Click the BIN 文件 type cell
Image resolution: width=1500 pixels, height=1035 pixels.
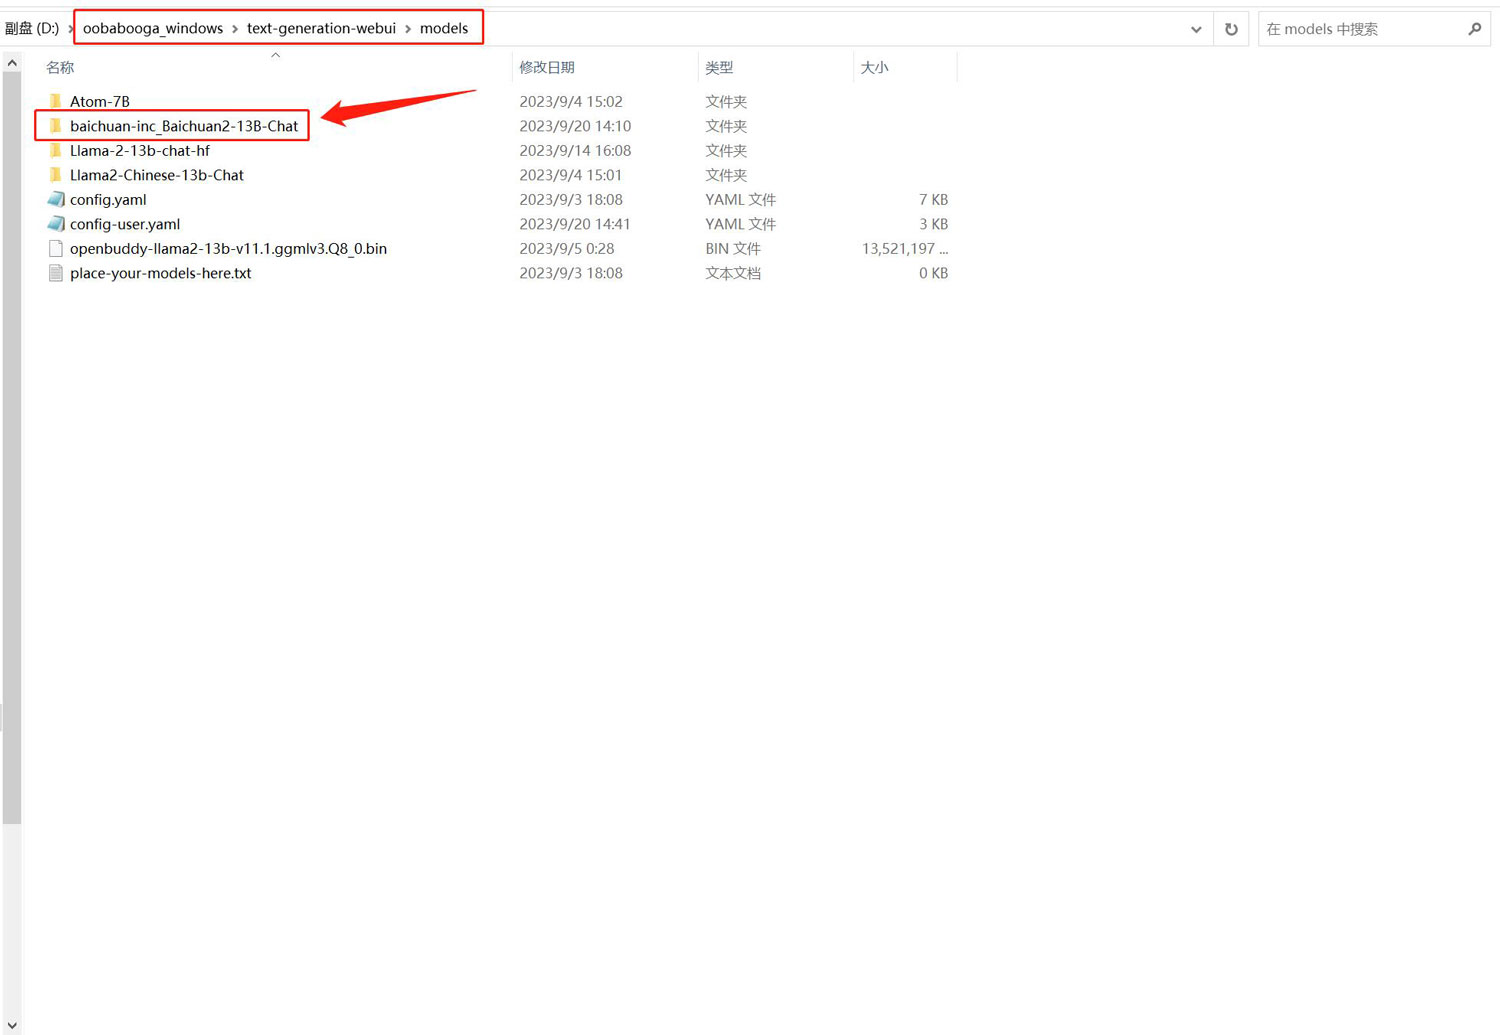pos(733,248)
